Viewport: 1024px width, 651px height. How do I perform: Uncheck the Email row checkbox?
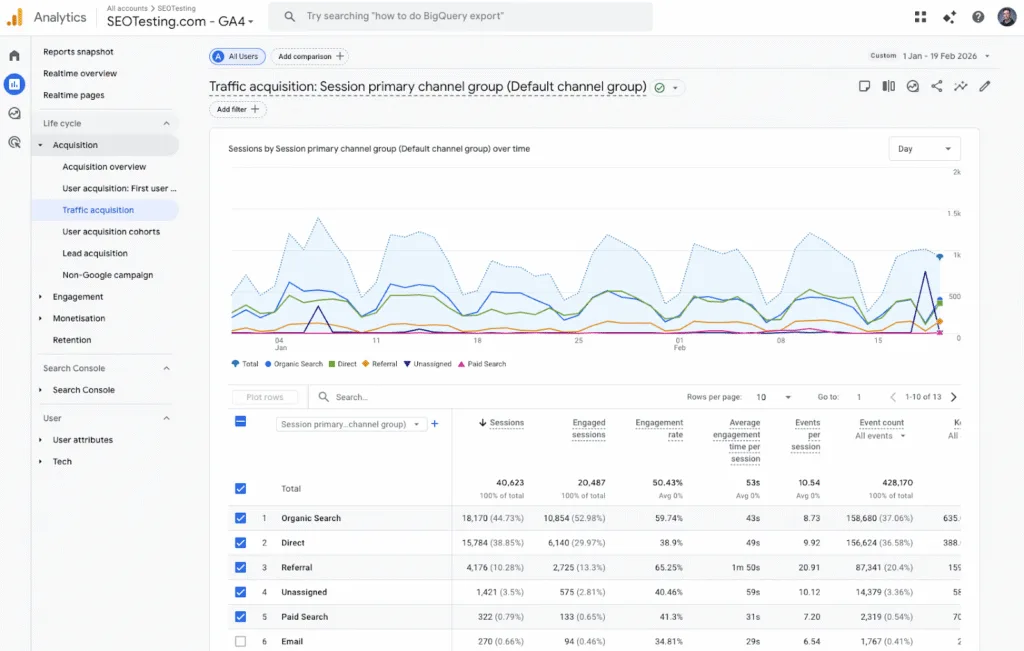tap(240, 640)
